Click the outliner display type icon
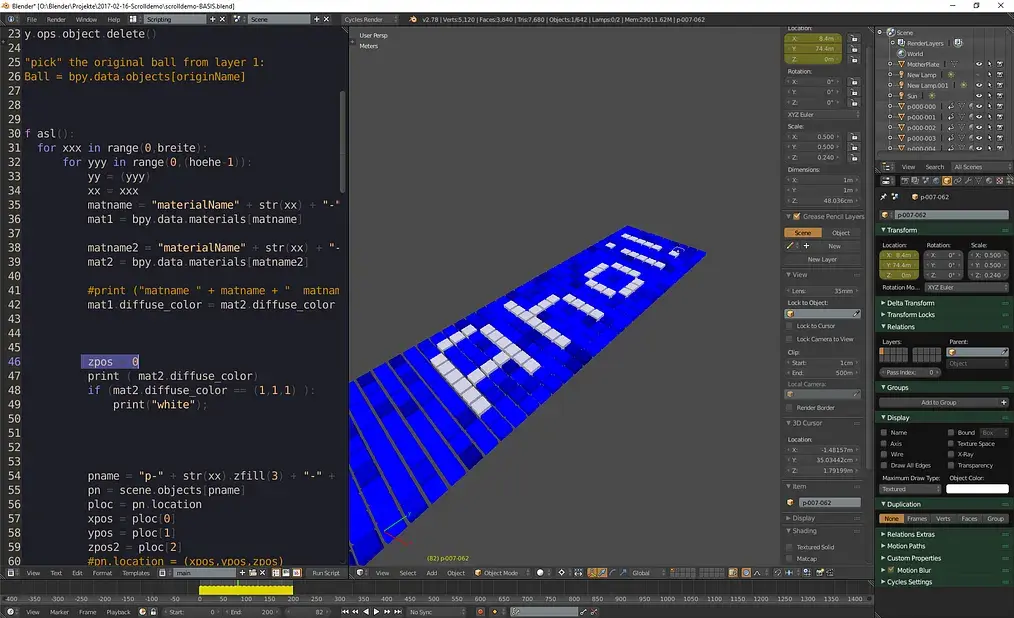This screenshot has width=1014, height=618. point(888,167)
